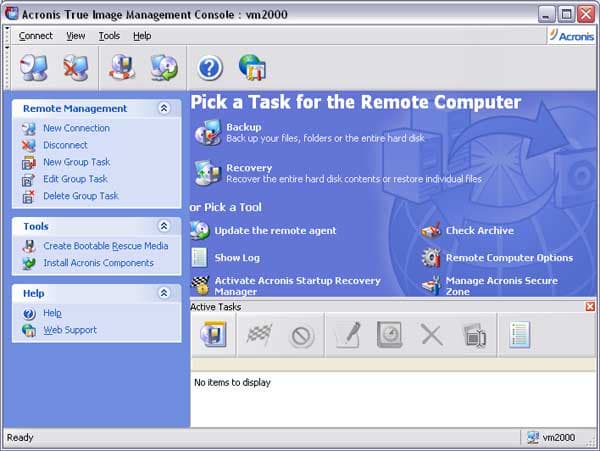Click the Create Bootable Rescue Media toolbar icon
The width and height of the screenshot is (600, 451).
tap(122, 67)
